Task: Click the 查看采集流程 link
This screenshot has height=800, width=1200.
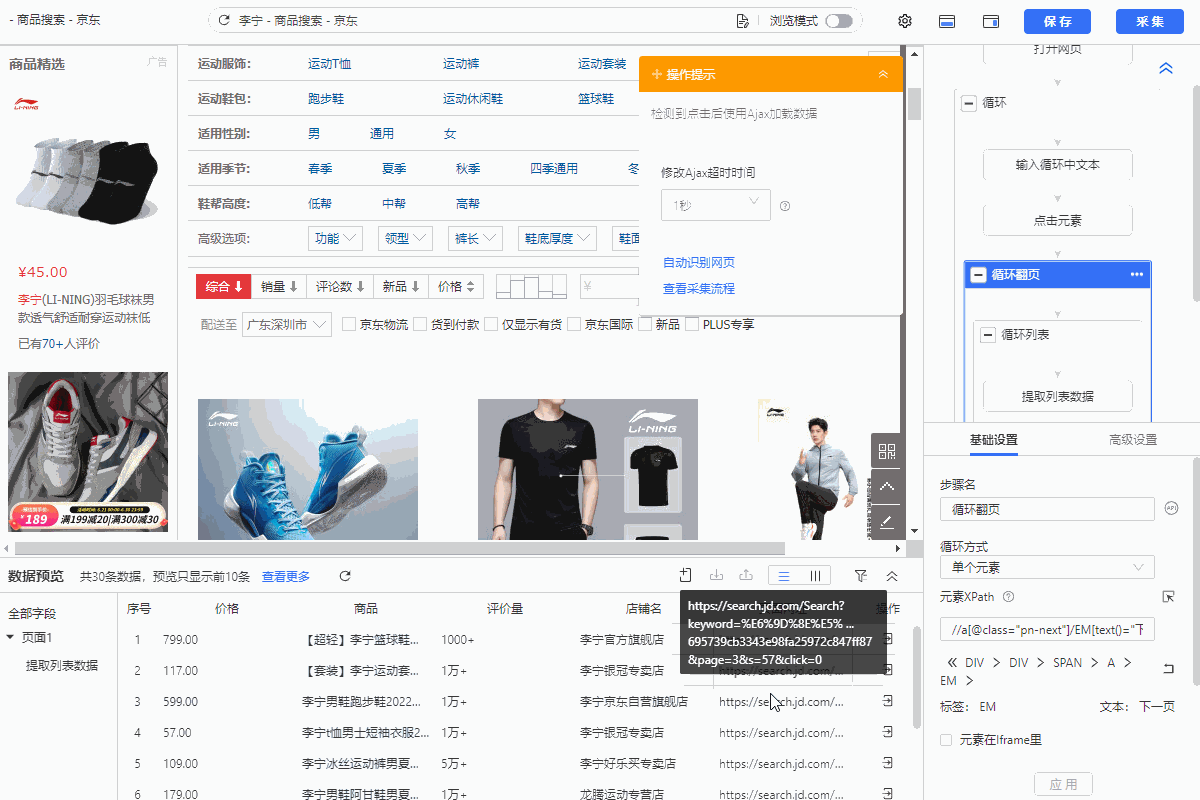Action: click(x=699, y=289)
